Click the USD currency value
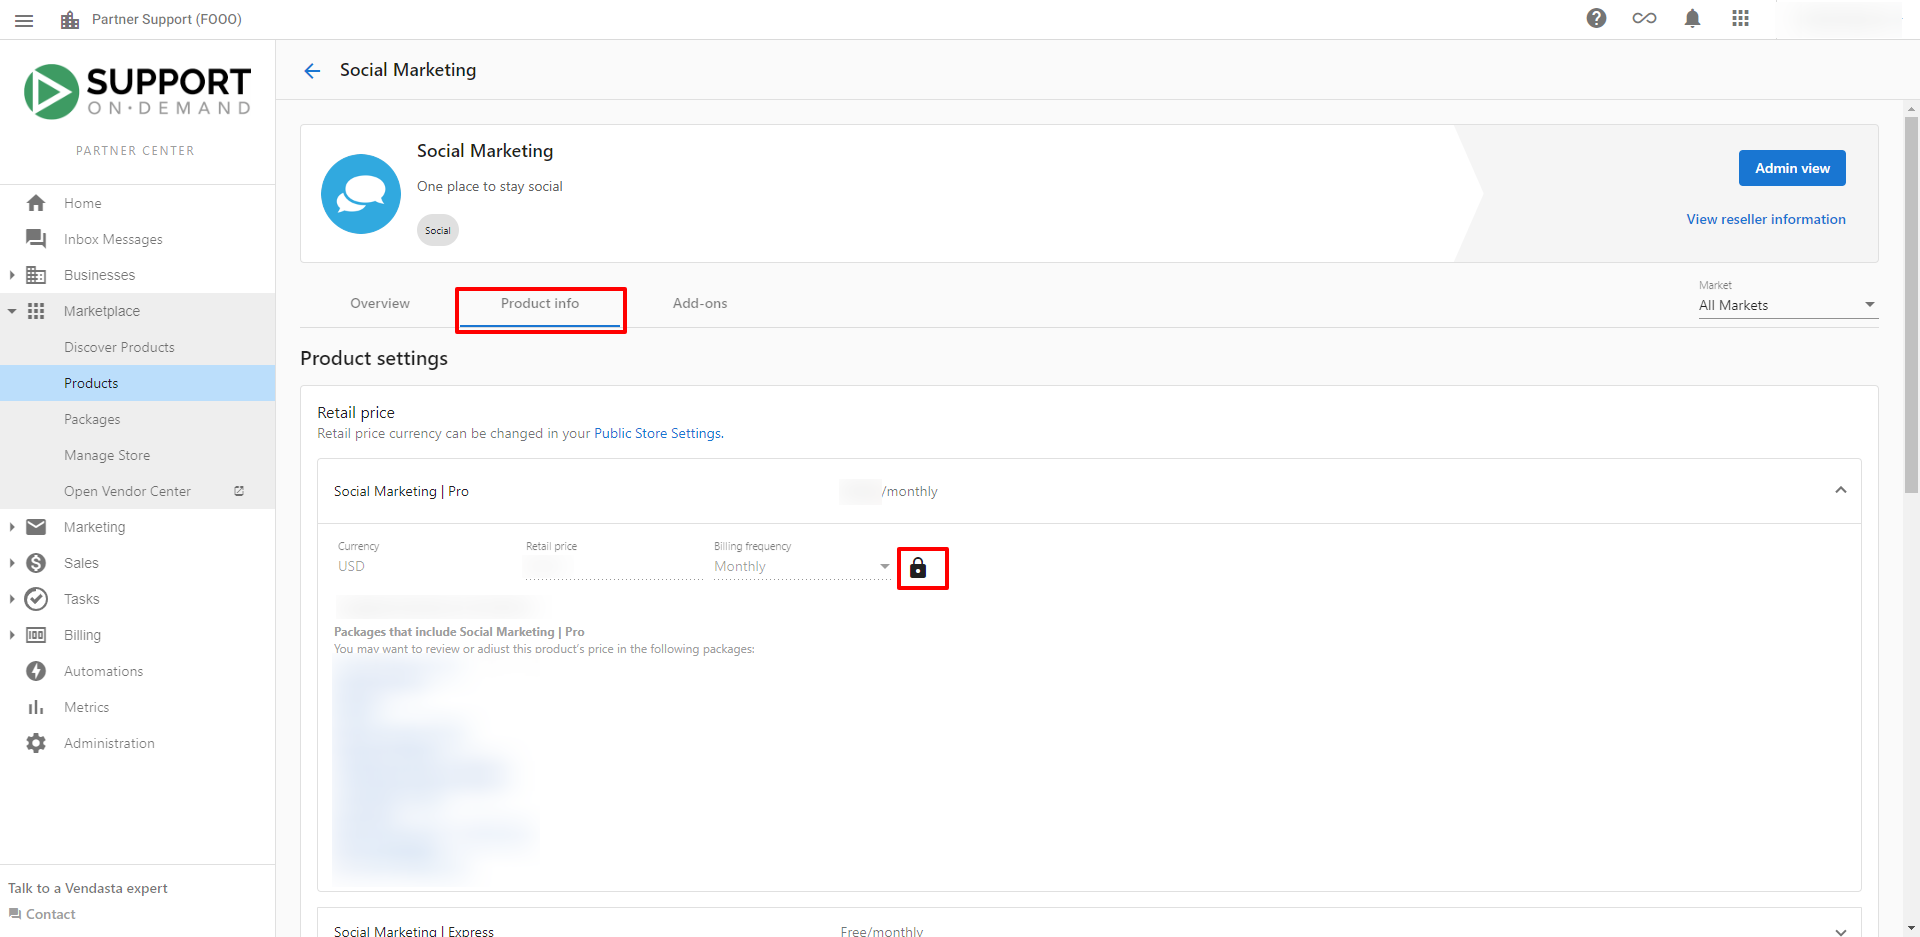 pyautogui.click(x=351, y=566)
